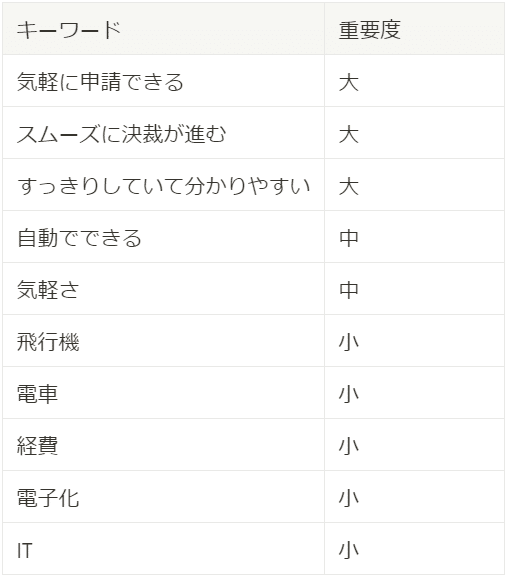This screenshot has width=508, height=577.
Task: Select the IT keyword cell
Action: (x=163, y=549)
